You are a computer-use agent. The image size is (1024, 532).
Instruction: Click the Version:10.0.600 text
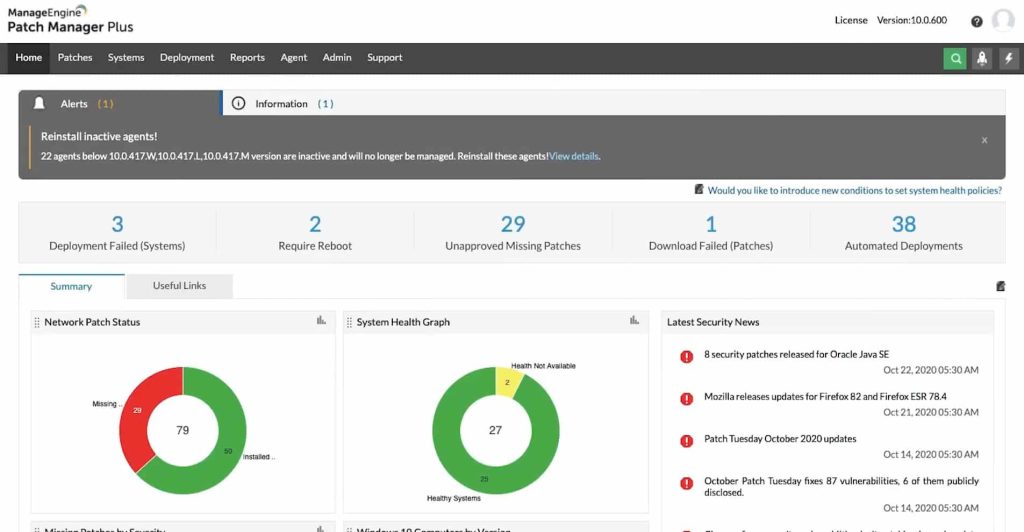(912, 20)
